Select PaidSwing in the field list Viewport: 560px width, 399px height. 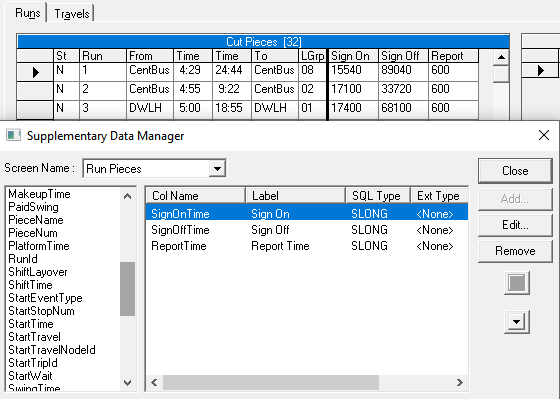(33, 207)
